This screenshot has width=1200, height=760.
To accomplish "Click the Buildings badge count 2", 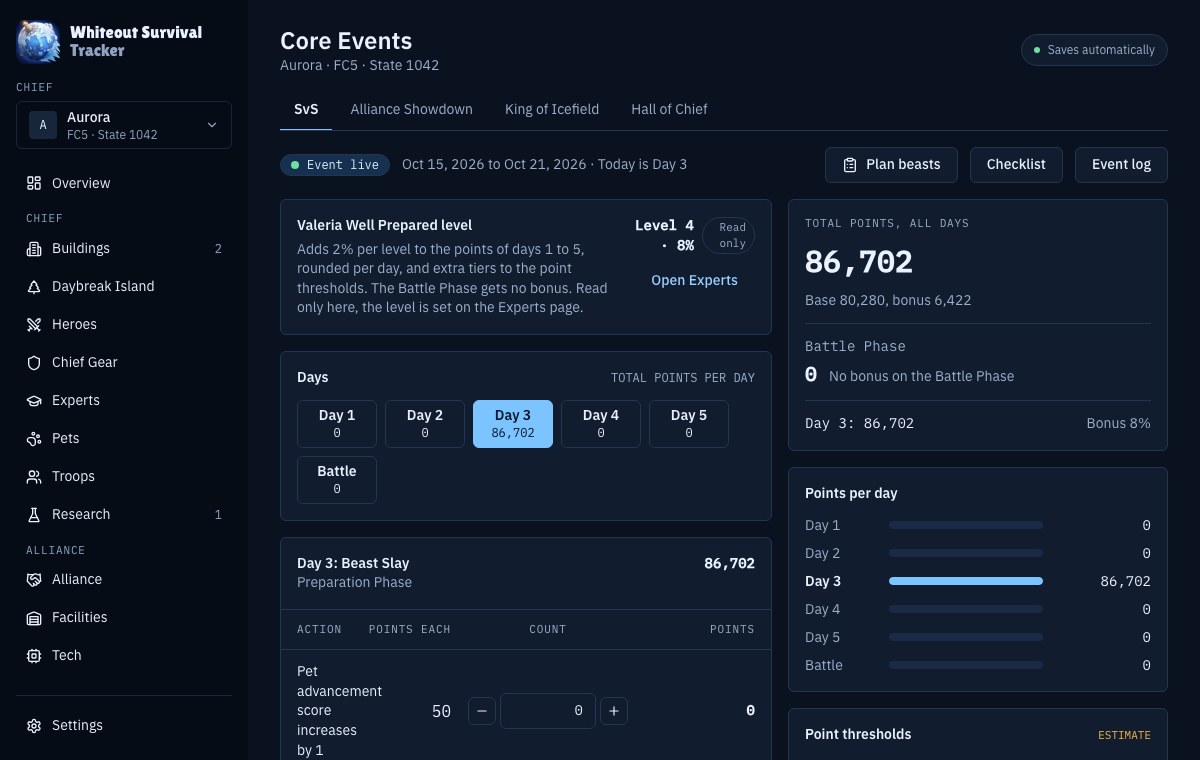I will point(218,249).
